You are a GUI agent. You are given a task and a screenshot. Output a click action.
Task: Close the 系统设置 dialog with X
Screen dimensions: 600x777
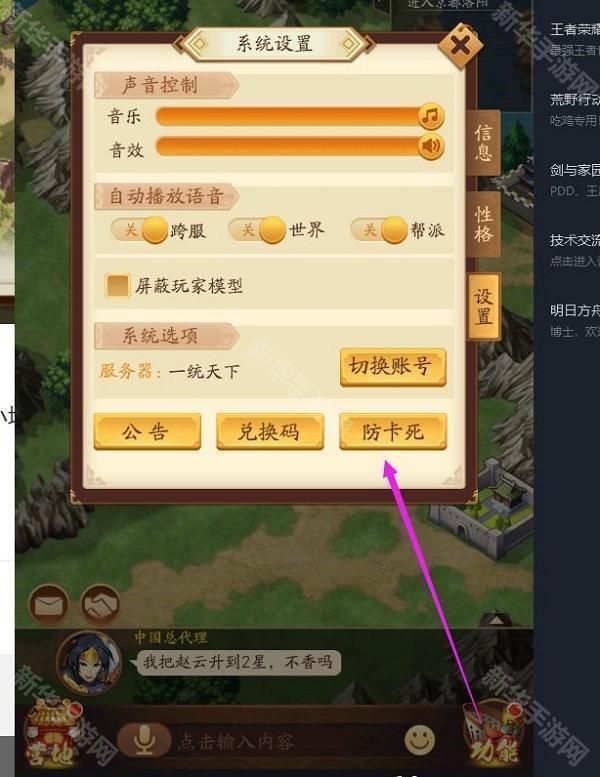click(460, 47)
